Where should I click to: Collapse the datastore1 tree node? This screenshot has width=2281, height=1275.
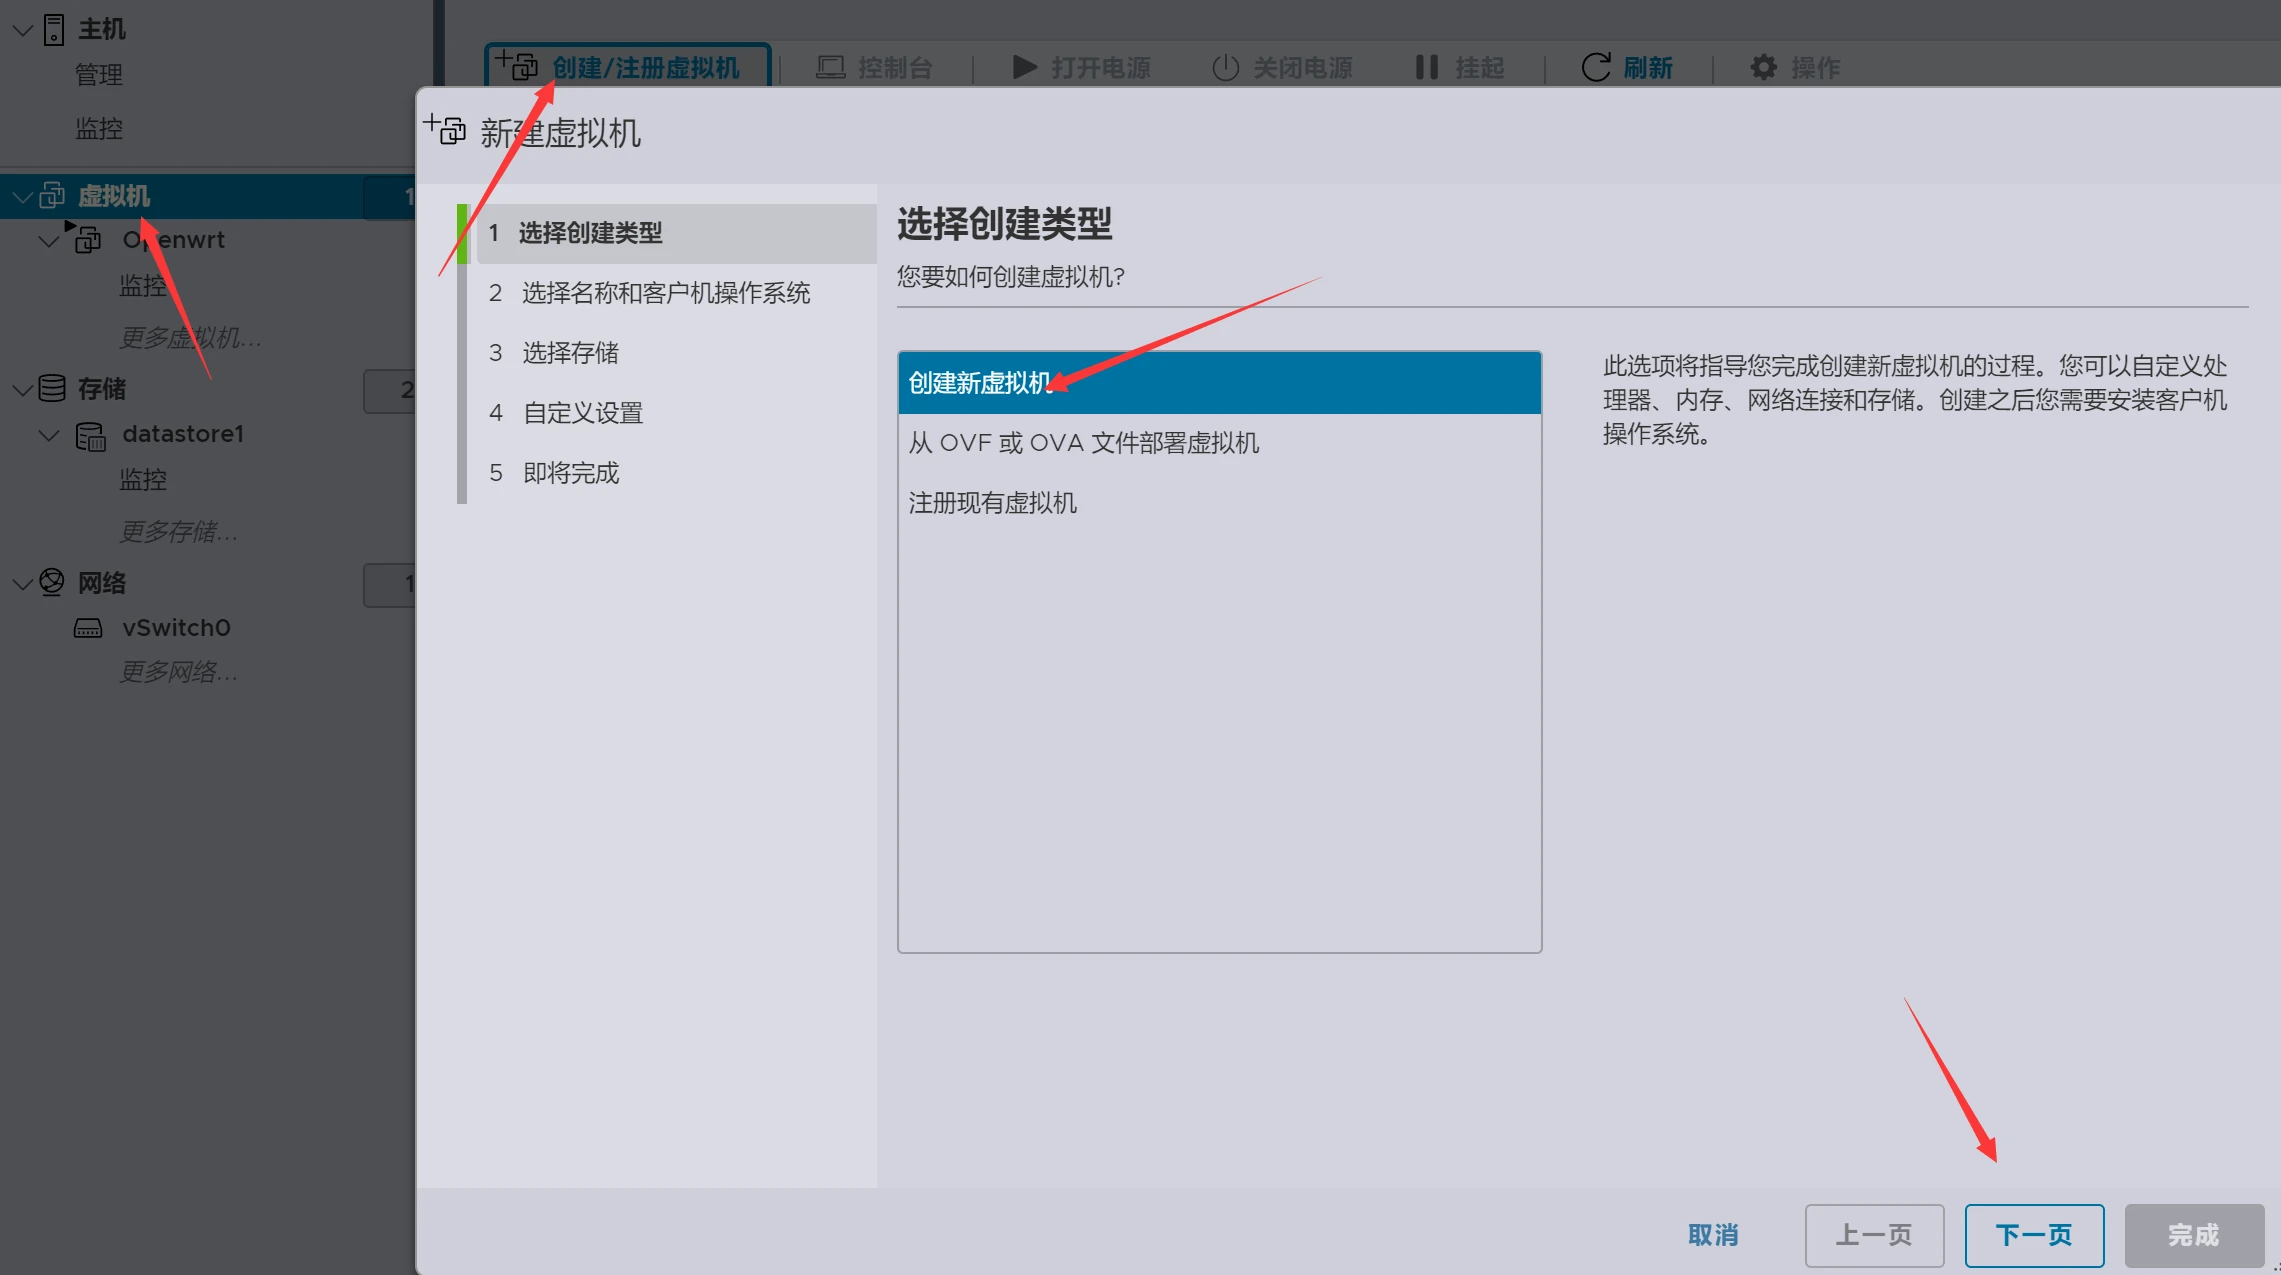click(x=48, y=435)
